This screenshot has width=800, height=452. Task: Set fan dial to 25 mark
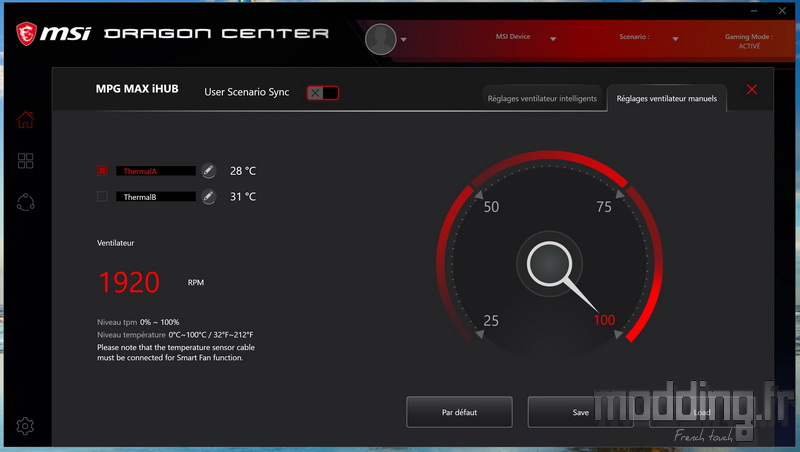point(491,320)
